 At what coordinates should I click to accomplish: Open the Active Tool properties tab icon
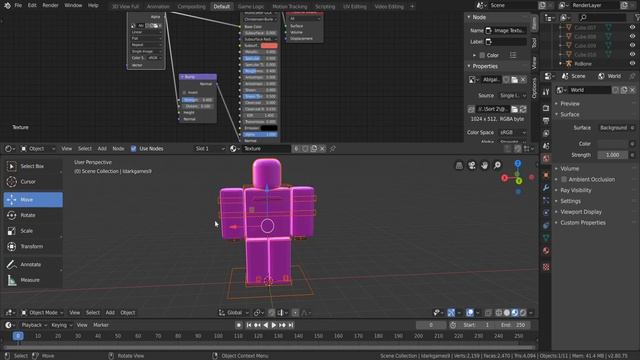[x=546, y=92]
